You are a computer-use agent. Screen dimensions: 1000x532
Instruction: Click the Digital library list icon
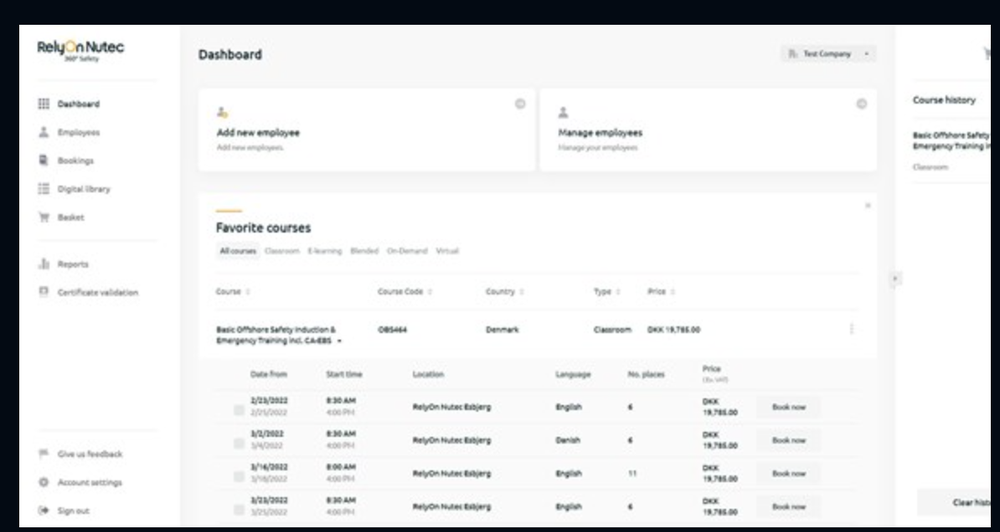43,189
